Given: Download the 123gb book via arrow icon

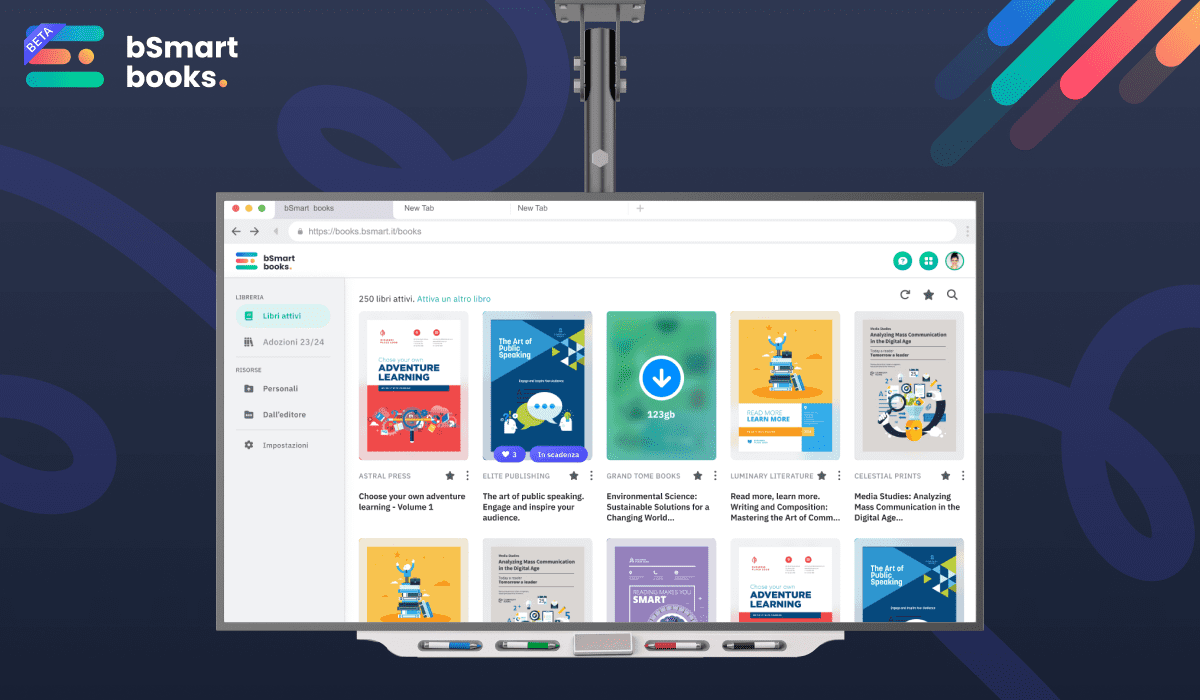Looking at the screenshot, I should click(x=661, y=378).
